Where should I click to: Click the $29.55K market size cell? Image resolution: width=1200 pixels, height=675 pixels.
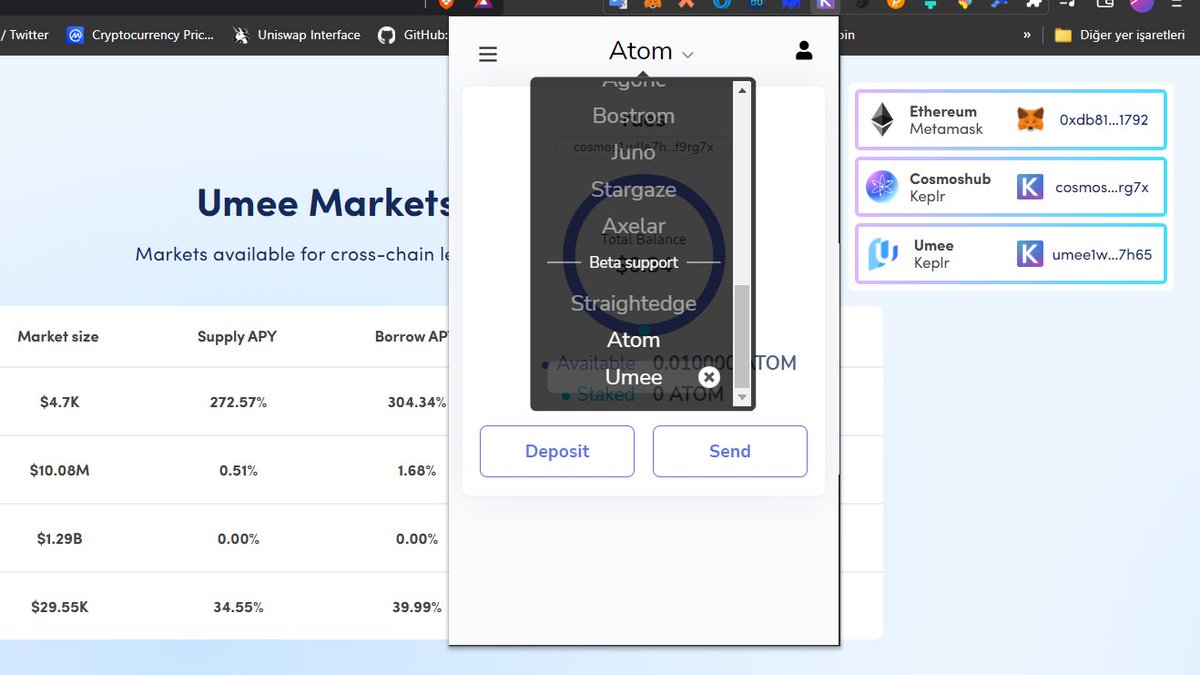pyautogui.click(x=58, y=606)
